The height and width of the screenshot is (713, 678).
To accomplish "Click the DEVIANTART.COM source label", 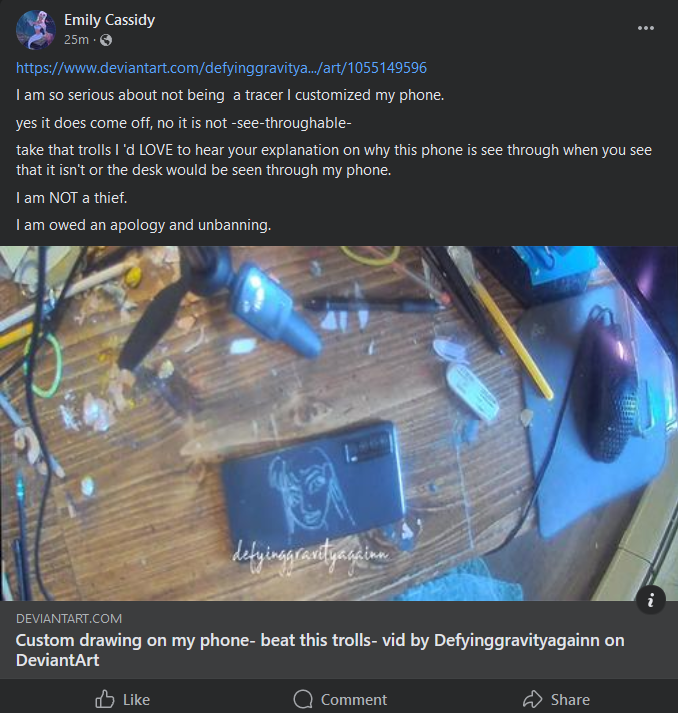I will point(69,618).
